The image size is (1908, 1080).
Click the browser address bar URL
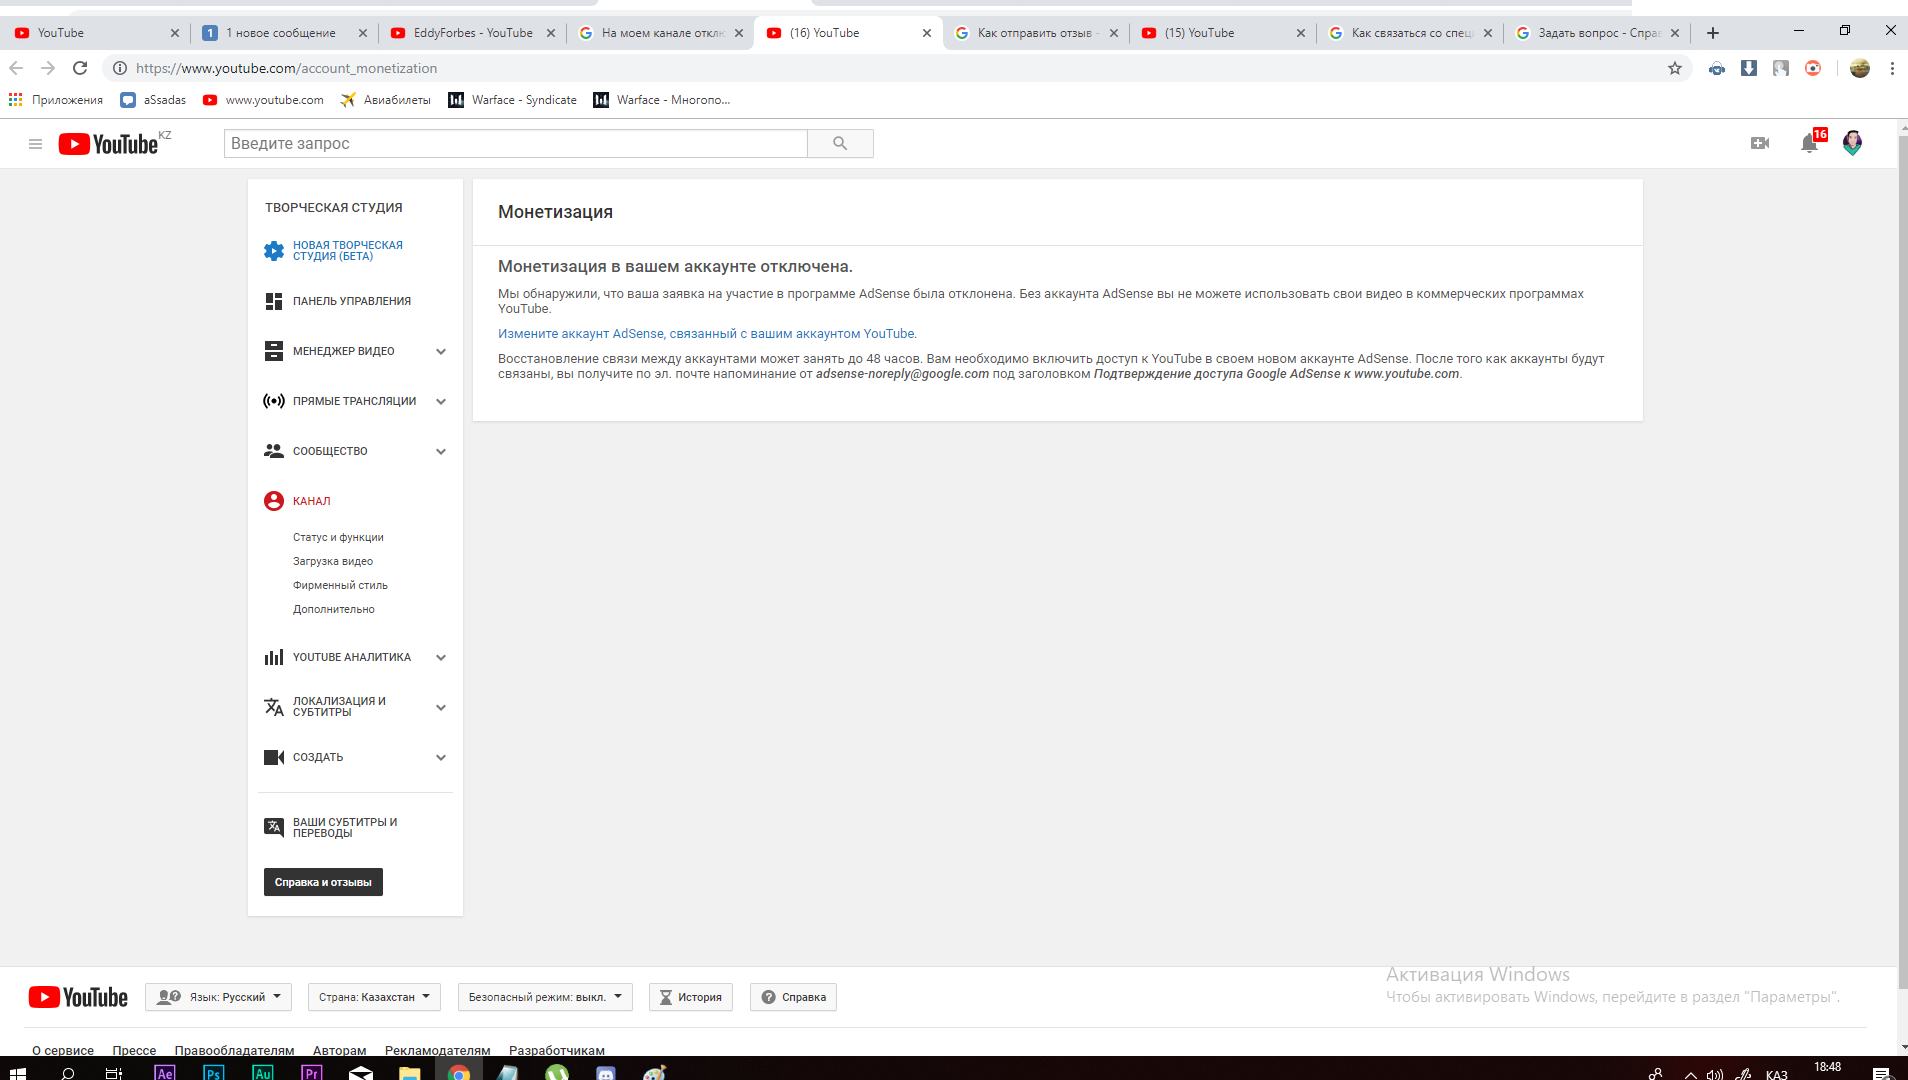click(x=287, y=68)
